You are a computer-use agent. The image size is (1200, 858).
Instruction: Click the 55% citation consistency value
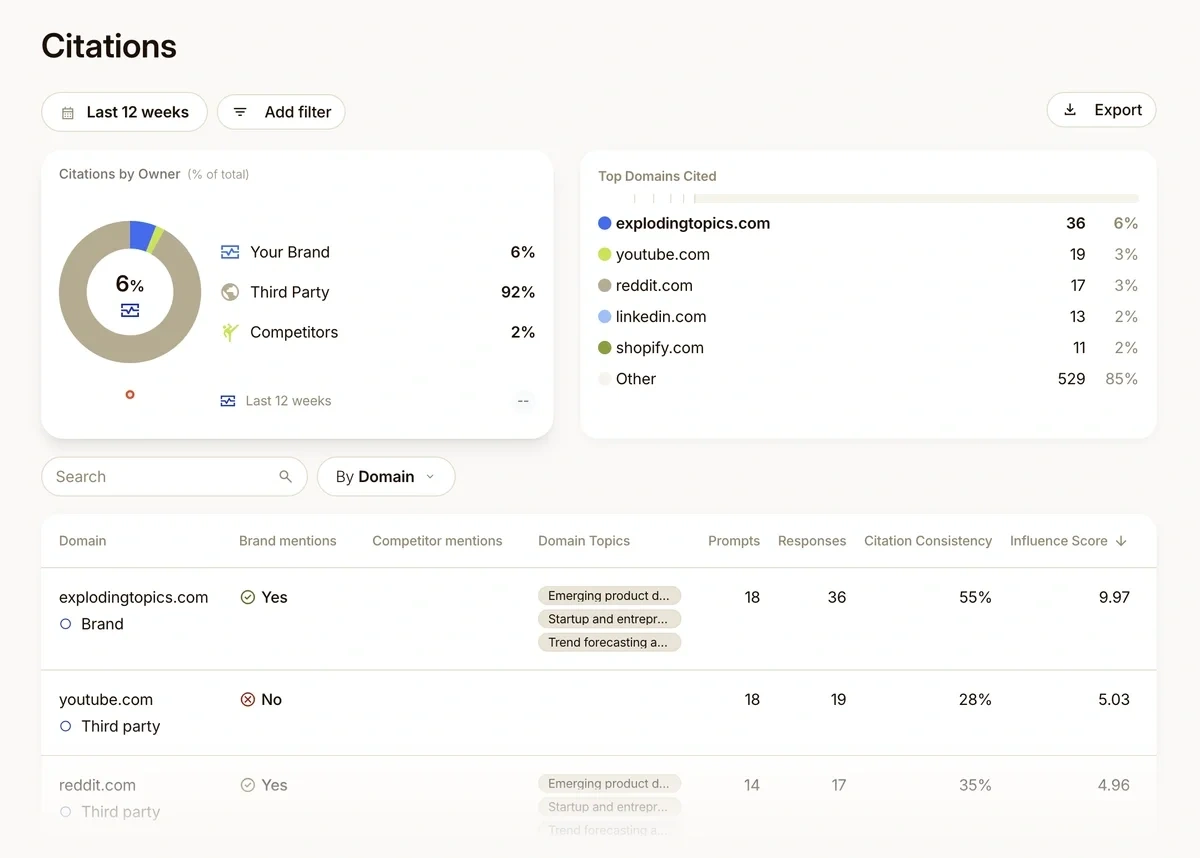[975, 597]
